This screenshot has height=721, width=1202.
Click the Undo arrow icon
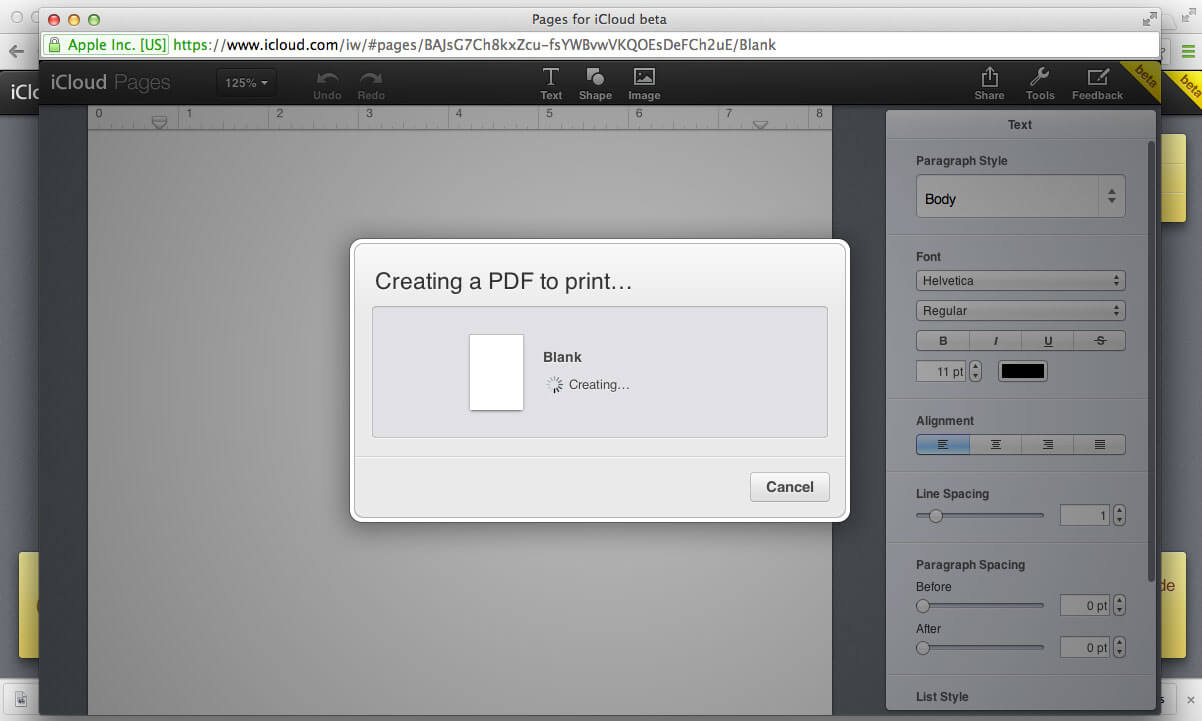click(x=327, y=79)
